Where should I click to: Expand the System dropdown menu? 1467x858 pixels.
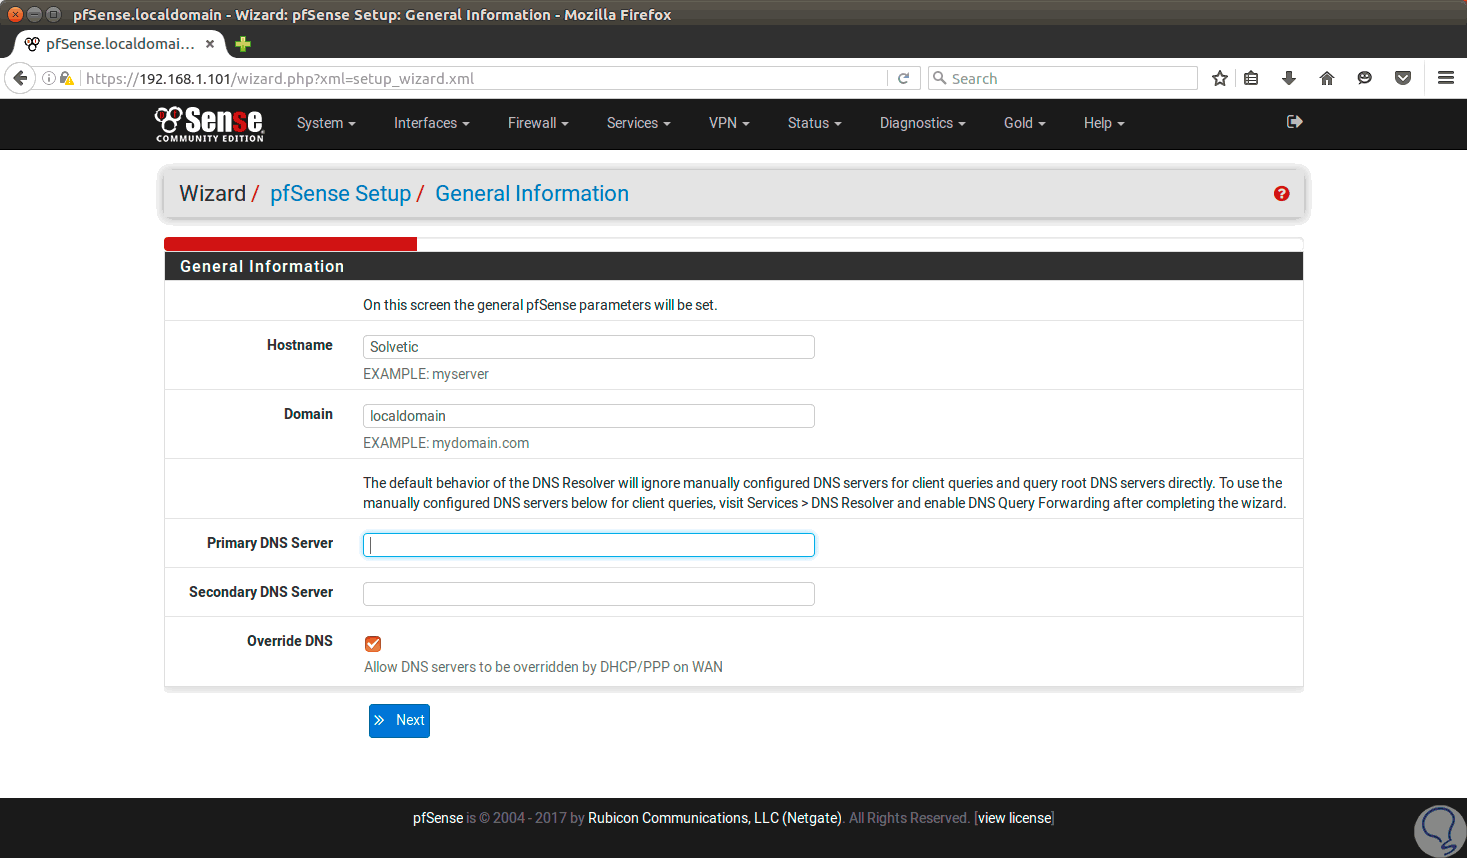coord(326,123)
